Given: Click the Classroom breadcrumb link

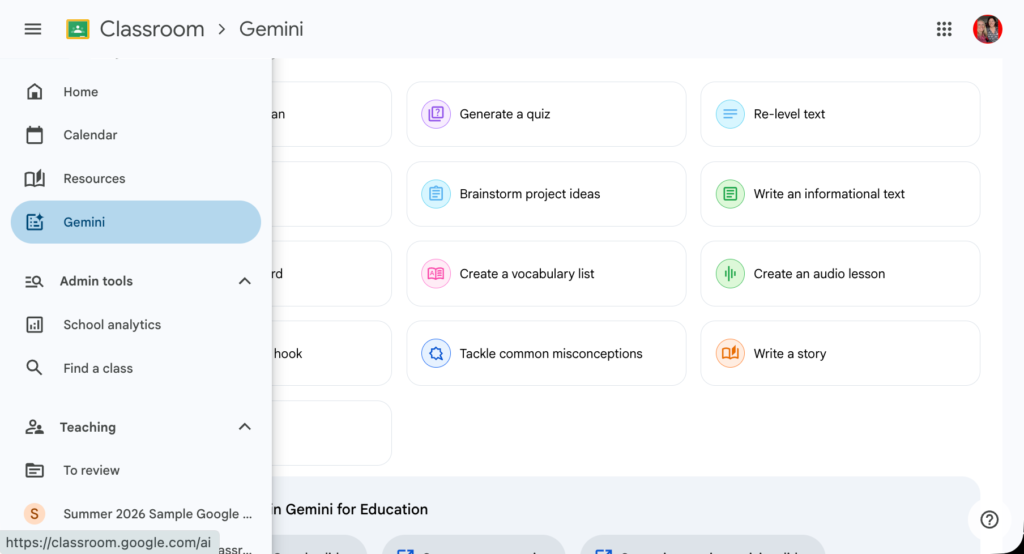Looking at the screenshot, I should 152,29.
